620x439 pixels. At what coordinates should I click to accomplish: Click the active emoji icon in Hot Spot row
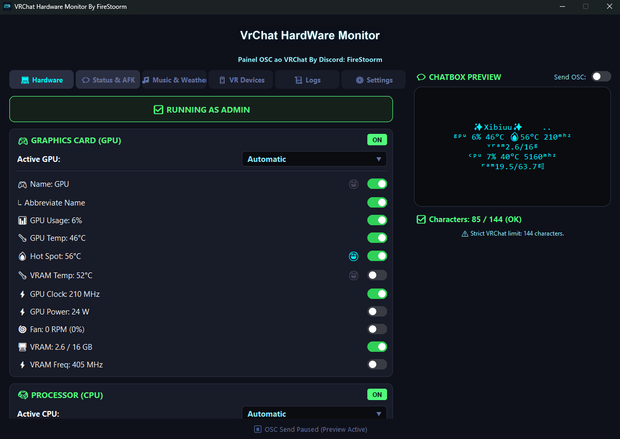point(353,256)
